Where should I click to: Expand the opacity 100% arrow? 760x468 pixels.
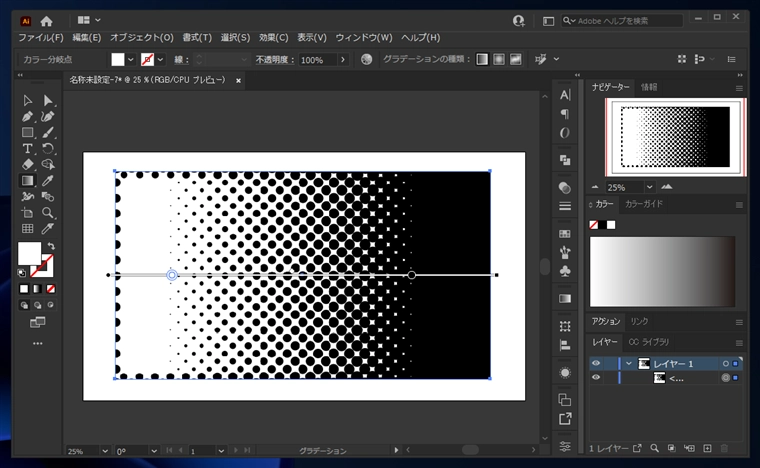(343, 60)
